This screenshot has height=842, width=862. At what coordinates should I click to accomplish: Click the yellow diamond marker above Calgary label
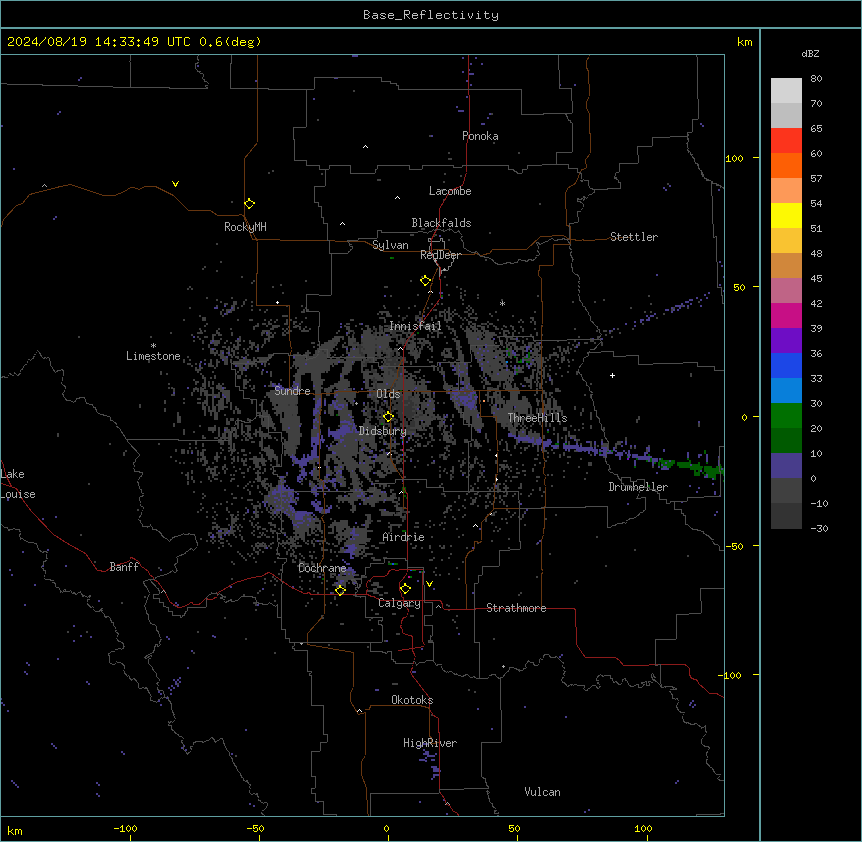[405, 589]
